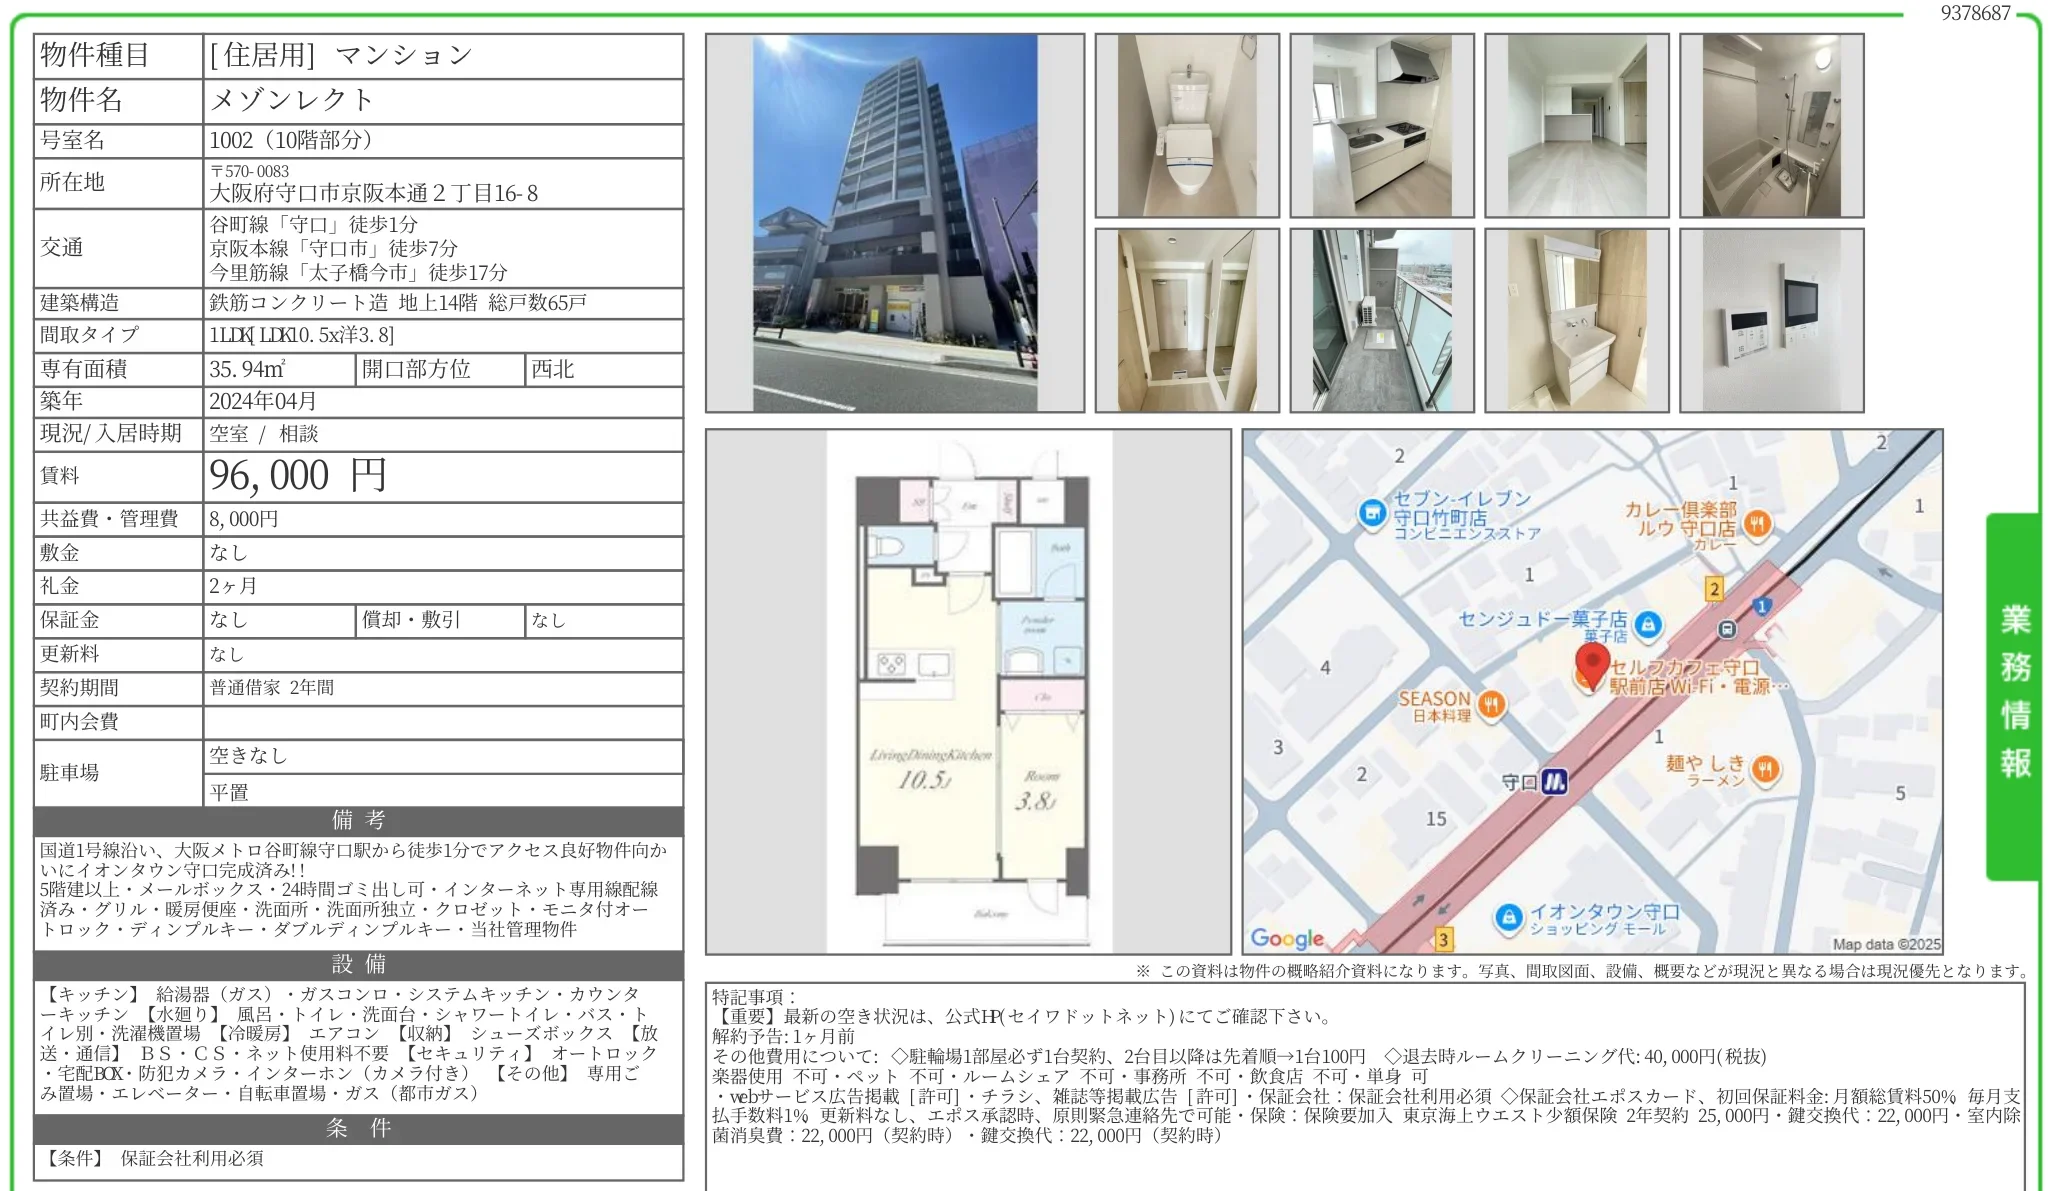This screenshot has height=1191, width=2056.
Task: Select the green 業務情報 side tab
Action: coord(2014,694)
